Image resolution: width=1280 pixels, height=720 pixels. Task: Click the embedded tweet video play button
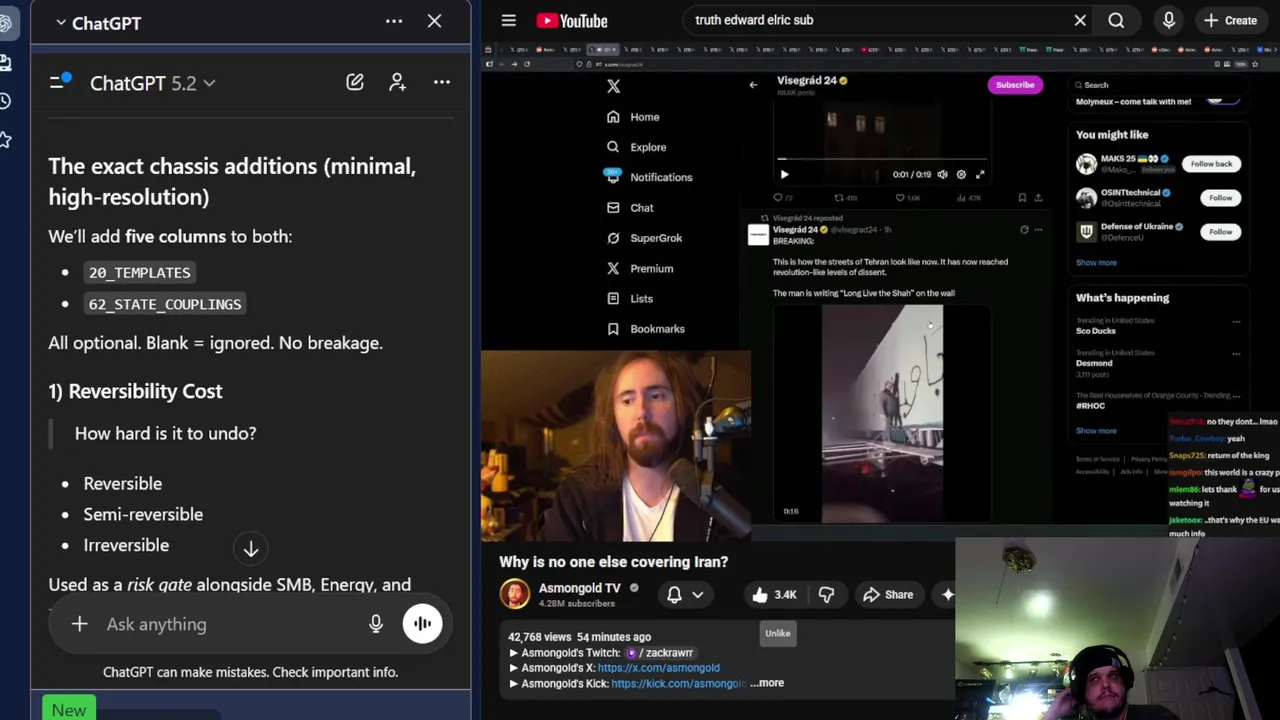pos(784,174)
